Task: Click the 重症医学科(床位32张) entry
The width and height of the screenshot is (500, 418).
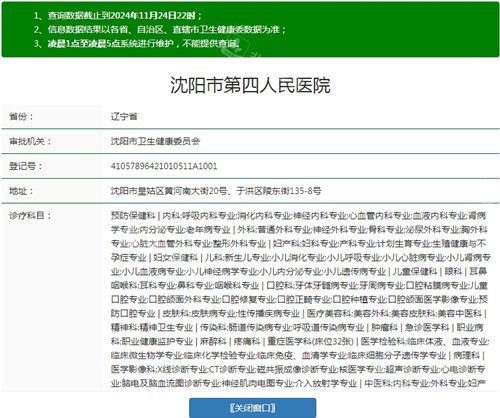Action: tap(310, 341)
